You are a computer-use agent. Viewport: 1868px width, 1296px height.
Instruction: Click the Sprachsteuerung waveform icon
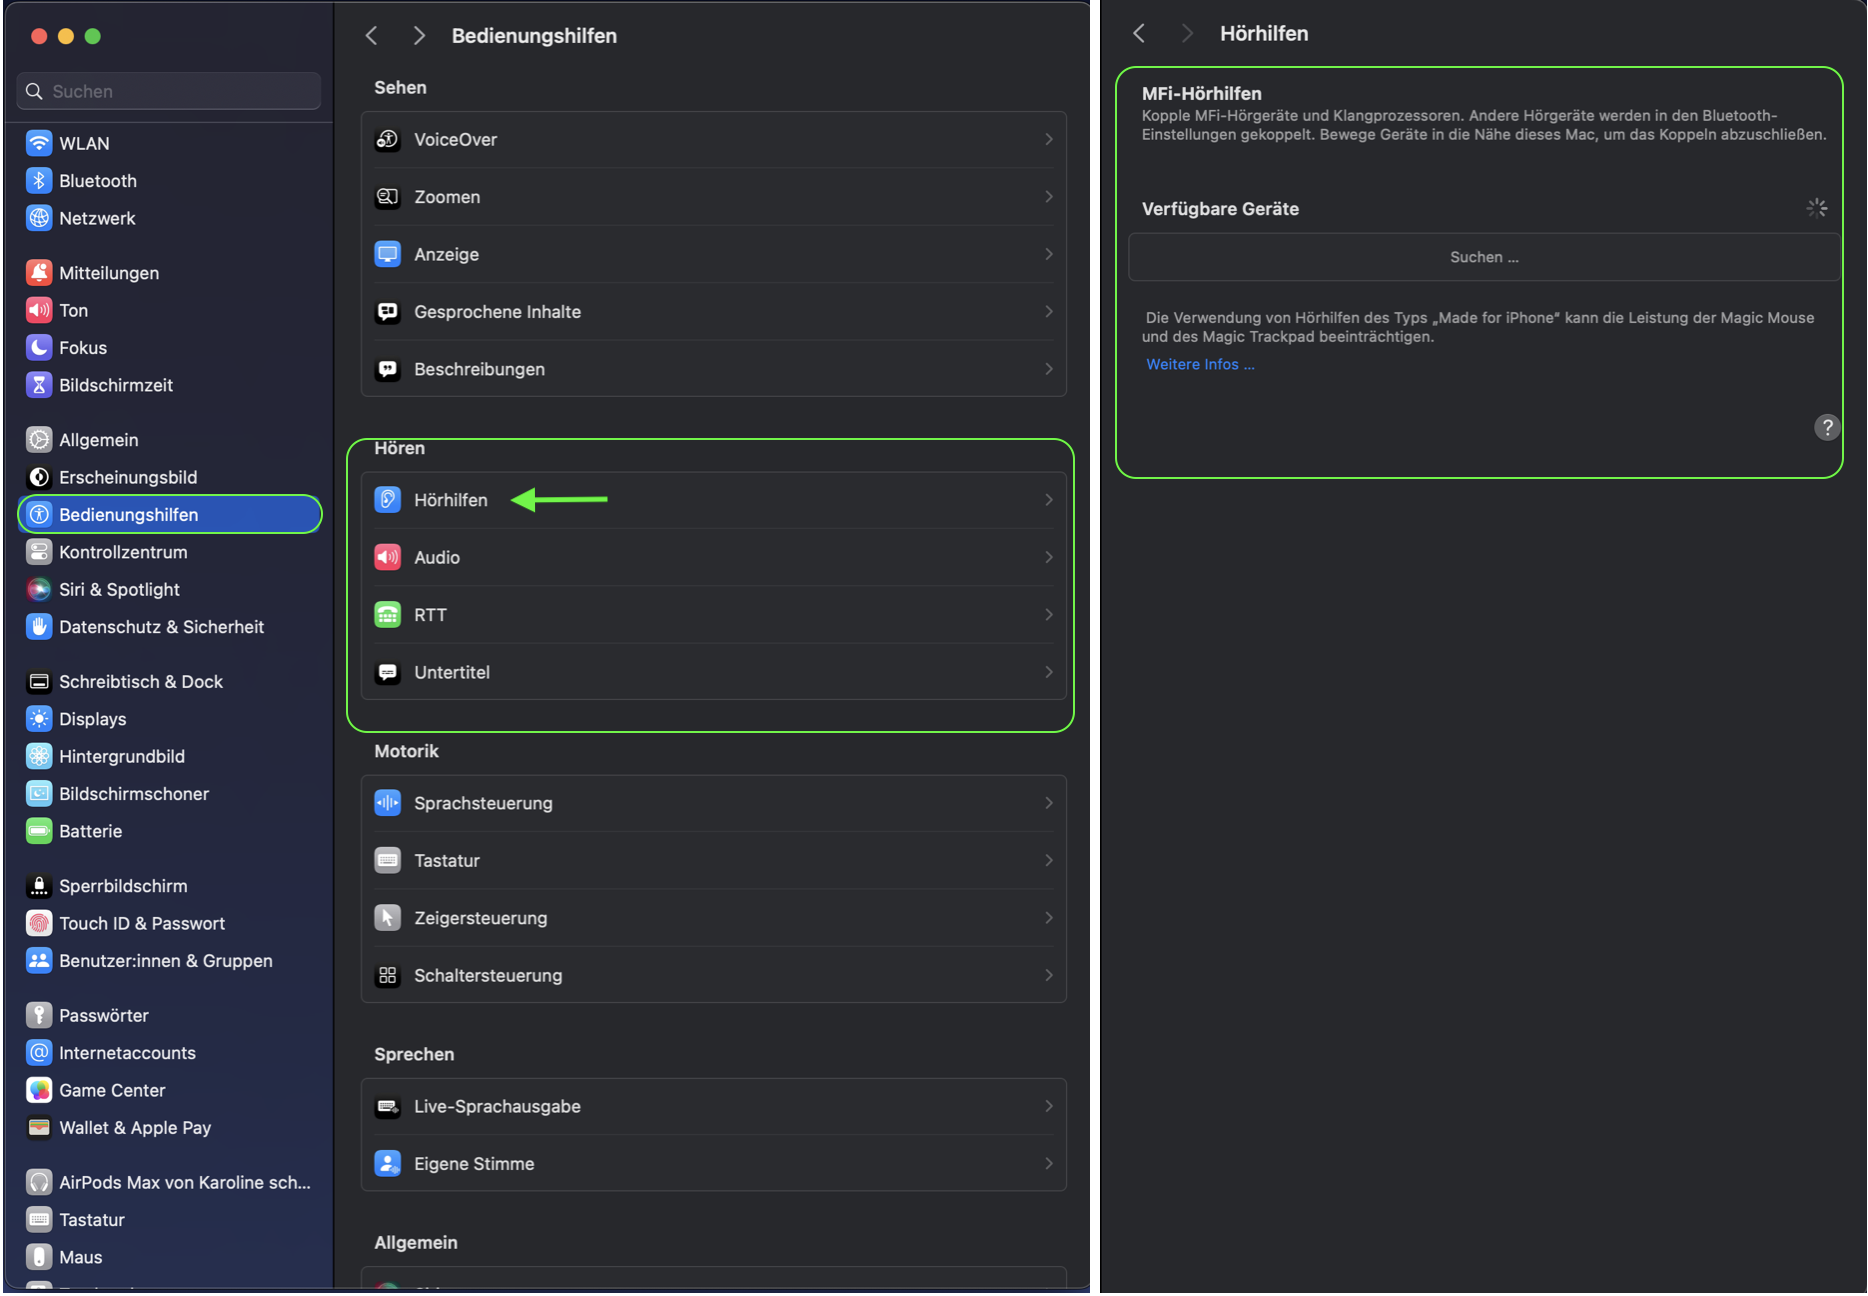coord(387,803)
